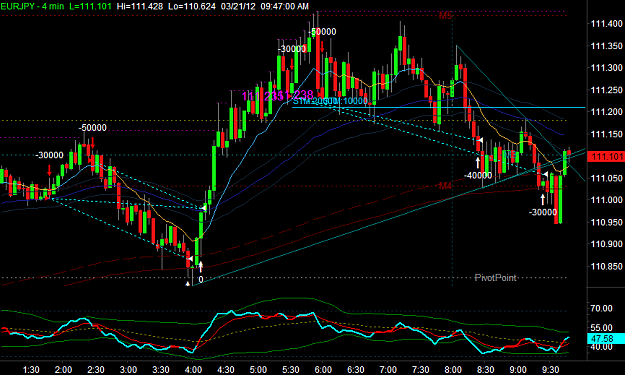Select the 111.000 price axis label
The height and width of the screenshot is (375, 625).
tap(606, 200)
